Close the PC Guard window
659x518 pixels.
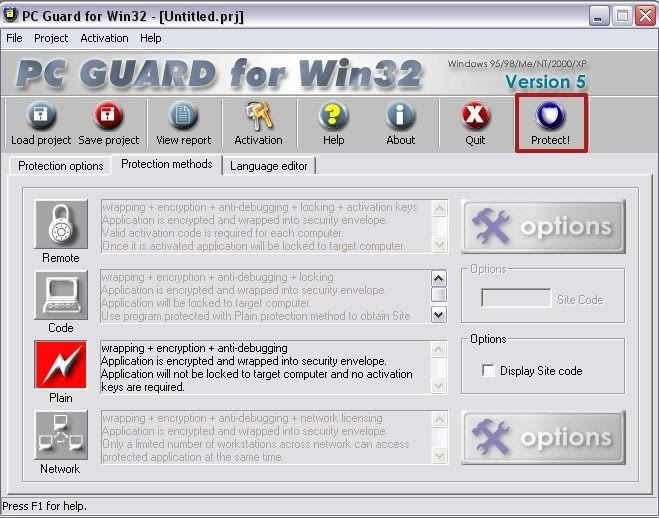(645, 16)
